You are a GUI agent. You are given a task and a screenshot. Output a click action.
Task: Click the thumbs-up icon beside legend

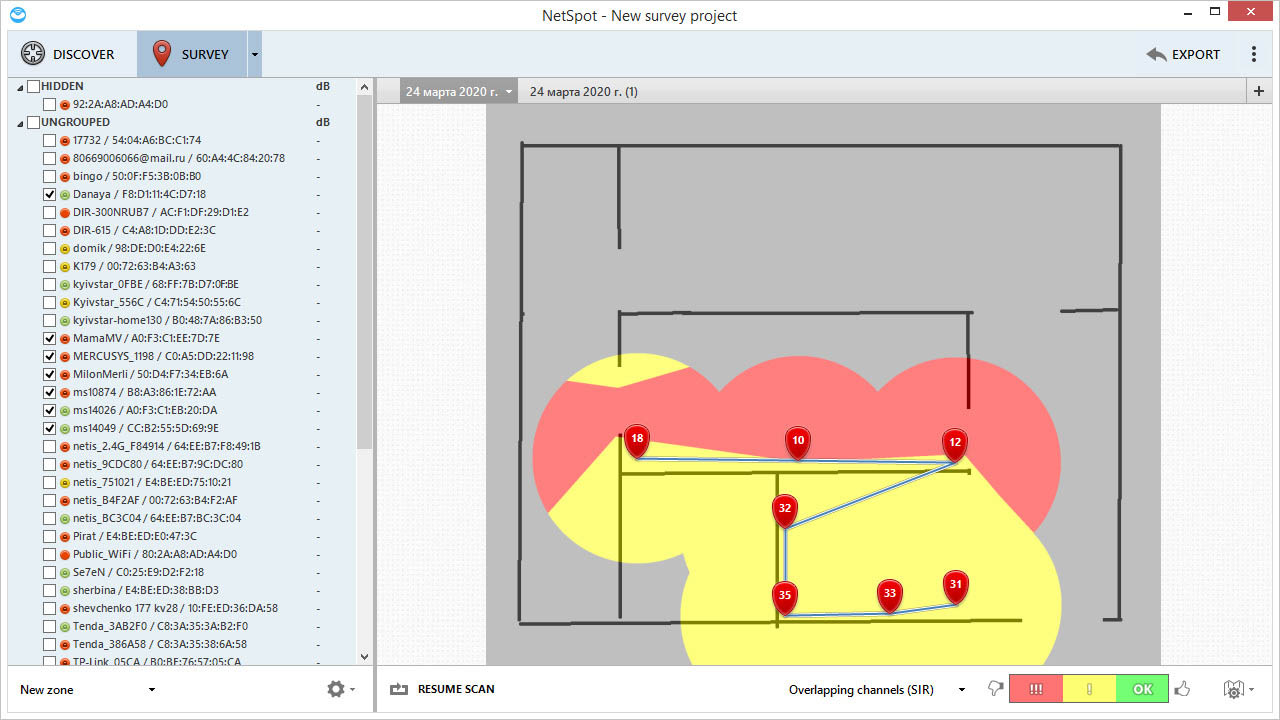1183,689
